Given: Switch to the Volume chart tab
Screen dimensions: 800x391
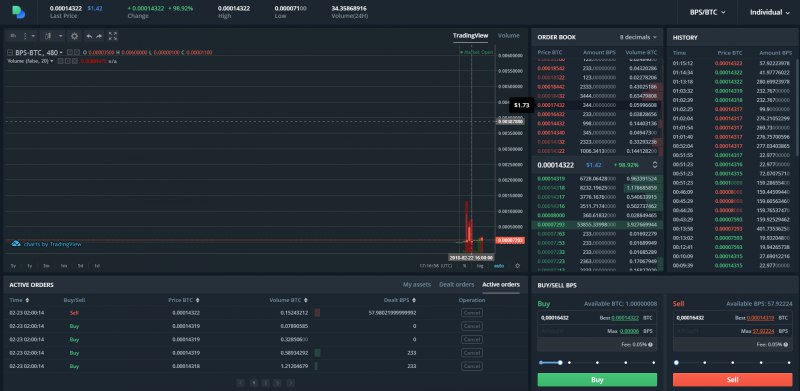Looking at the screenshot, I should pyautogui.click(x=508, y=36).
